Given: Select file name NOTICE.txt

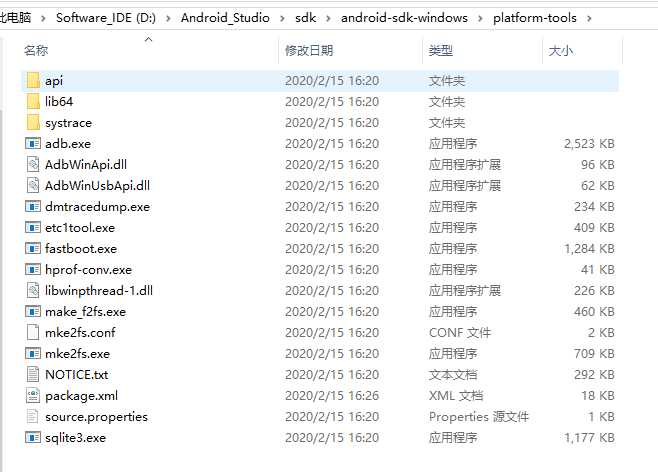Looking at the screenshot, I should pyautogui.click(x=77, y=374).
